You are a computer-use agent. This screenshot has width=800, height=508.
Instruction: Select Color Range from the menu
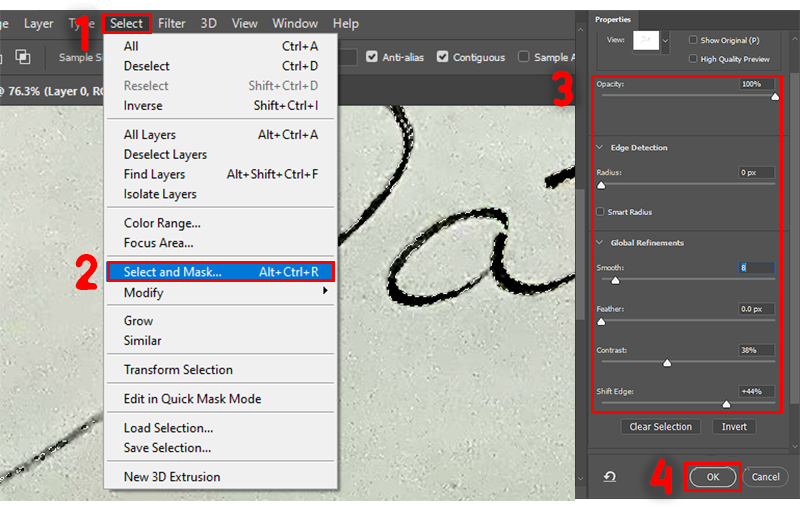tap(162, 223)
